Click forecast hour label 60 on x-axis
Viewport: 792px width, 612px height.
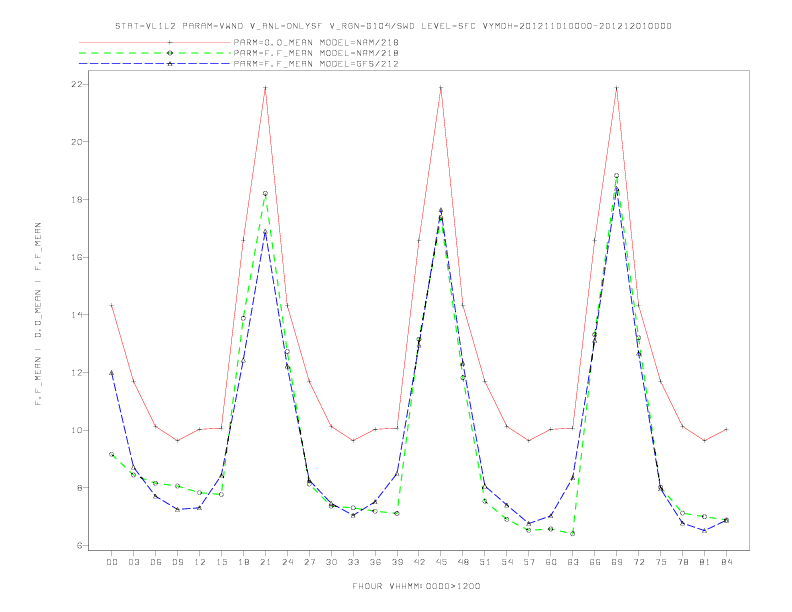click(551, 562)
